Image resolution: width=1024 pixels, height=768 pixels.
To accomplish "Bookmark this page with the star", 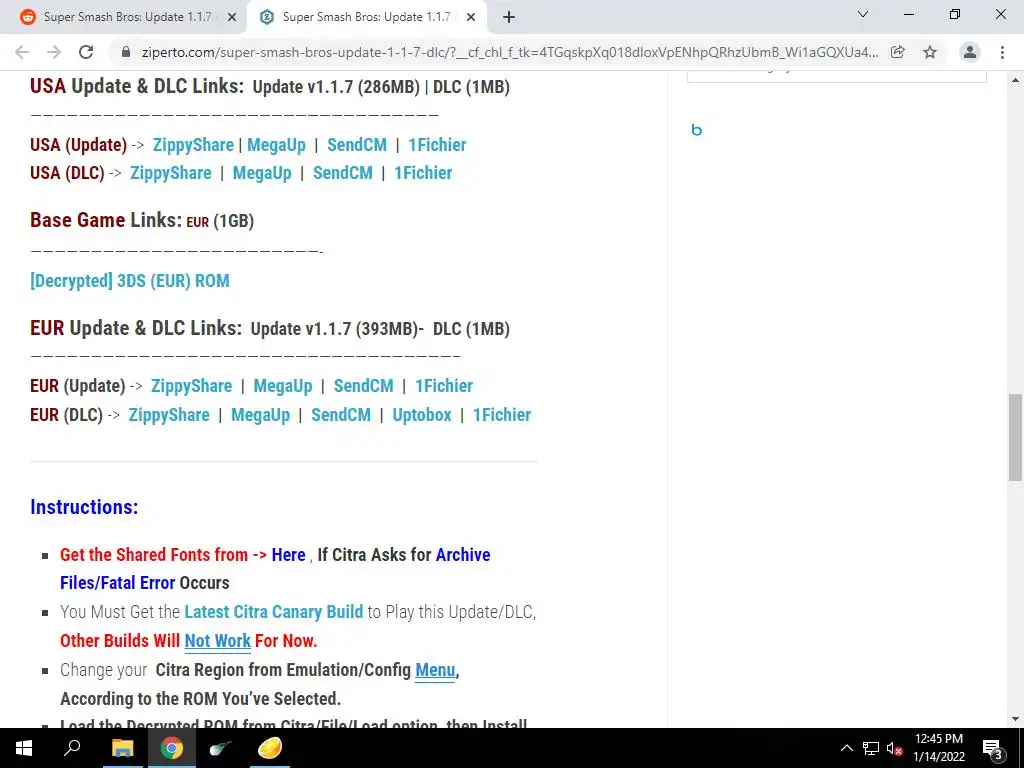I will tap(930, 52).
